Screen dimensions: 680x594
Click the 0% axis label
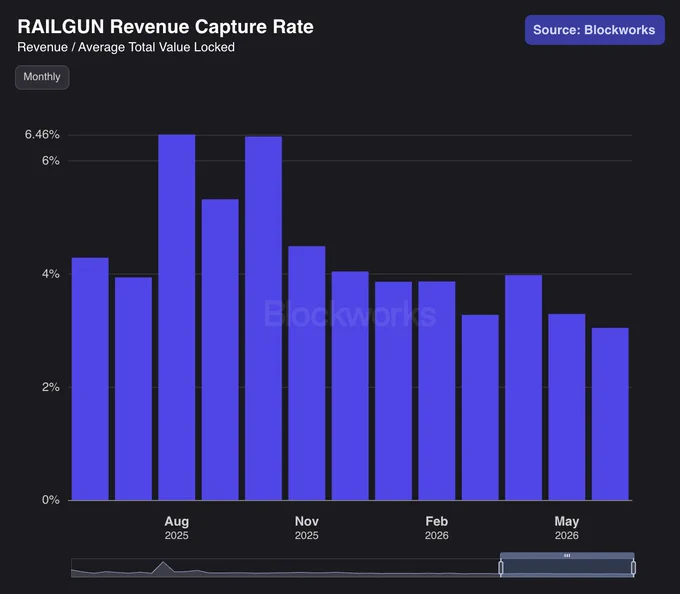click(x=51, y=500)
